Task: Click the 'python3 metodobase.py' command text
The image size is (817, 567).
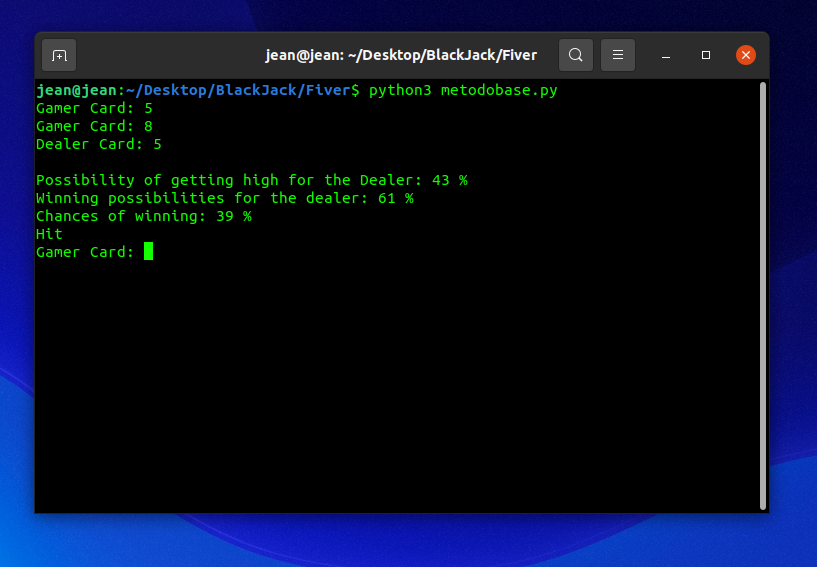Action: 463,90
